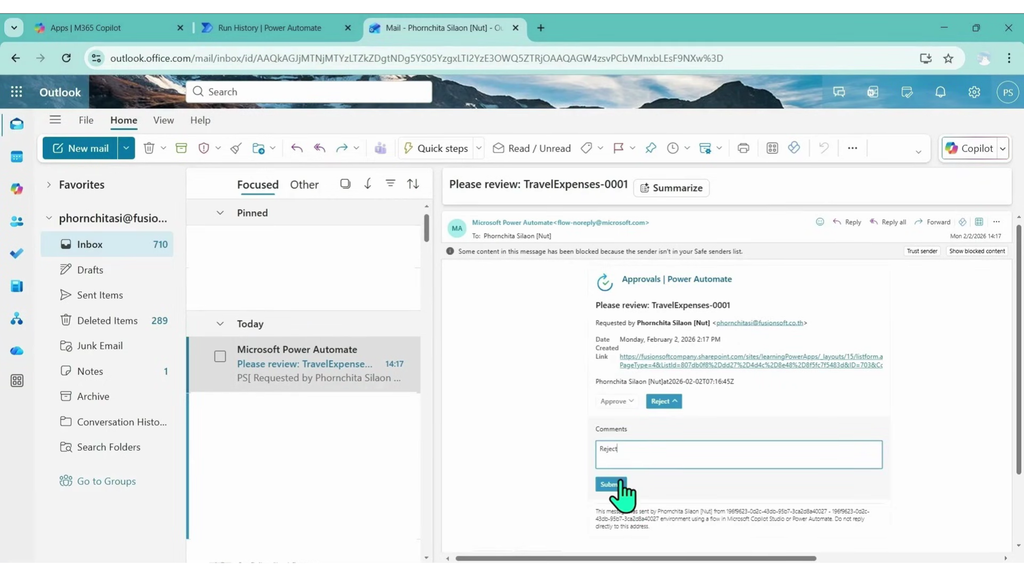This screenshot has width=1024, height=576.
Task: Pin the message using the pin icon
Action: coord(650,148)
